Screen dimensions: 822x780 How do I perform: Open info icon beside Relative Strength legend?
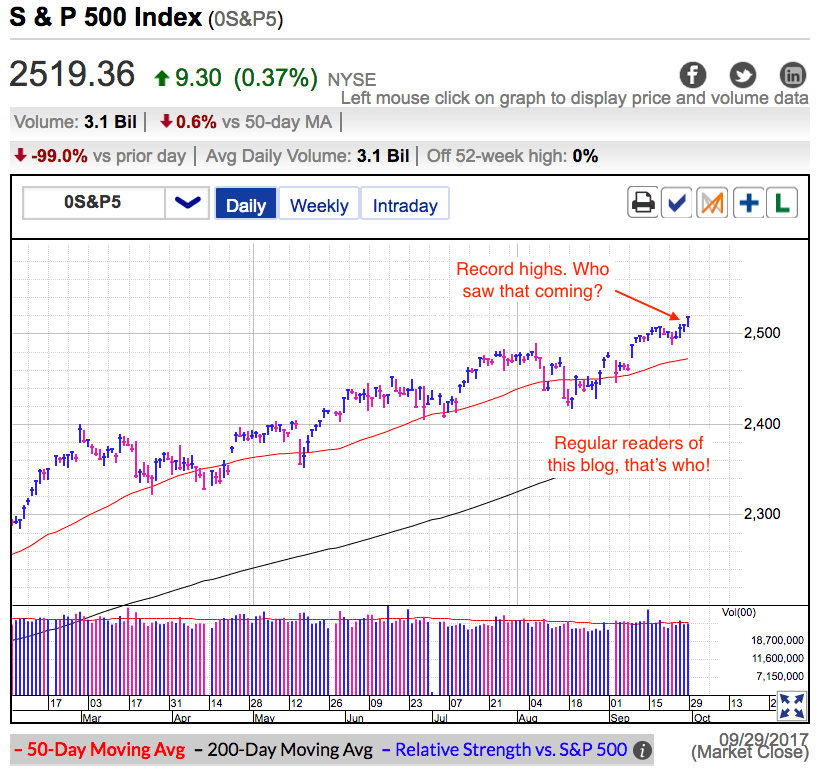tap(642, 751)
